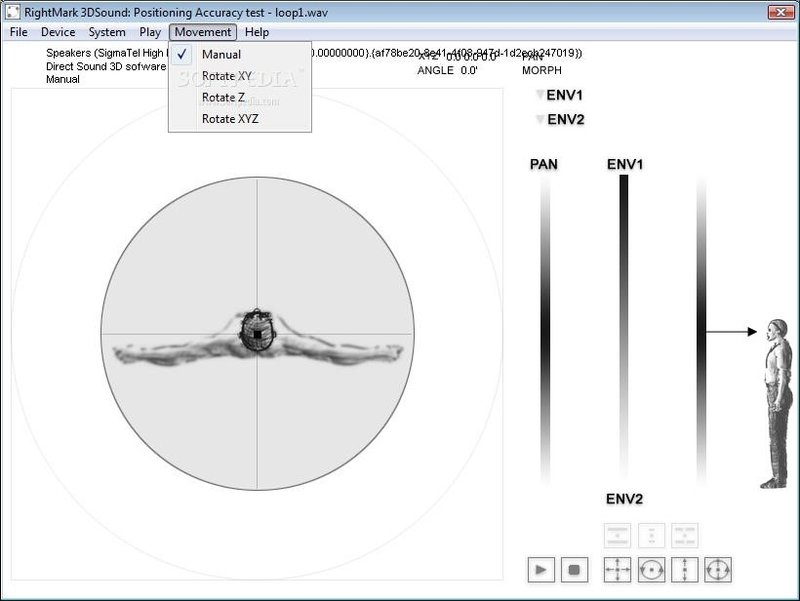
Task: Click first faded ENV2 mode icon
Action: 617,535
